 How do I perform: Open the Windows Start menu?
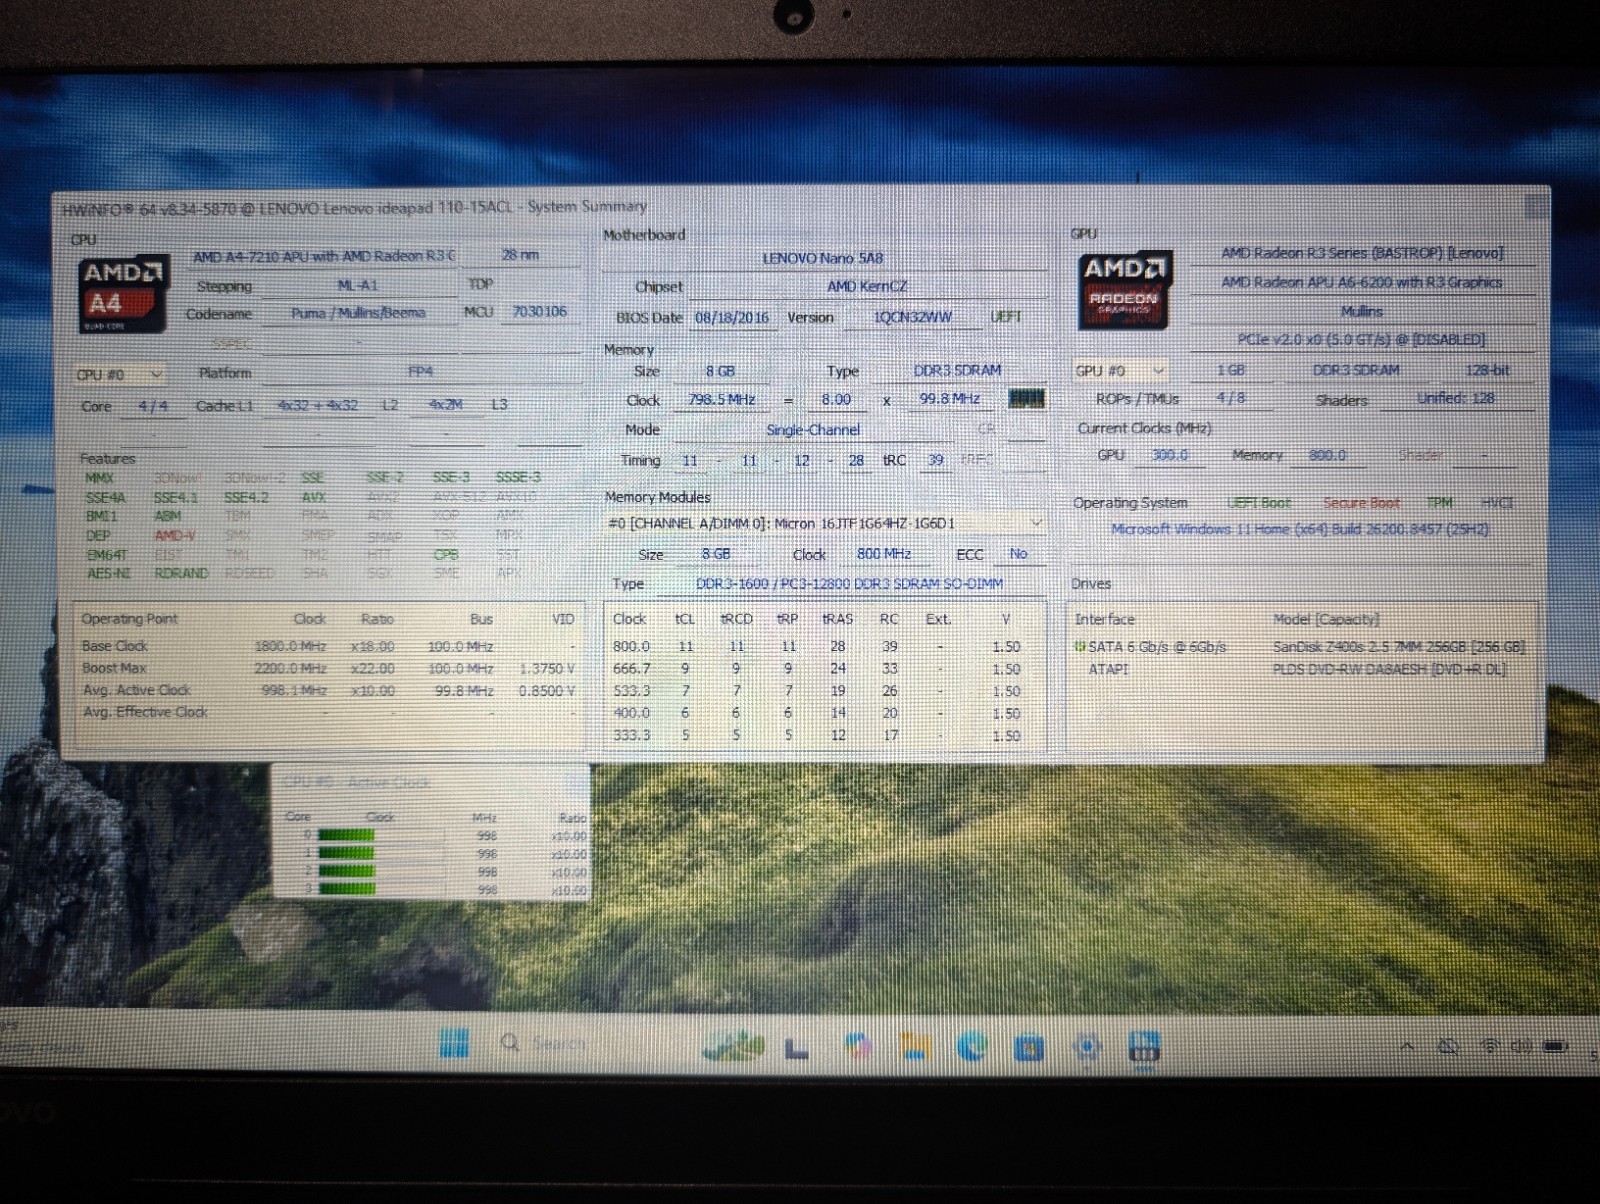click(454, 1044)
